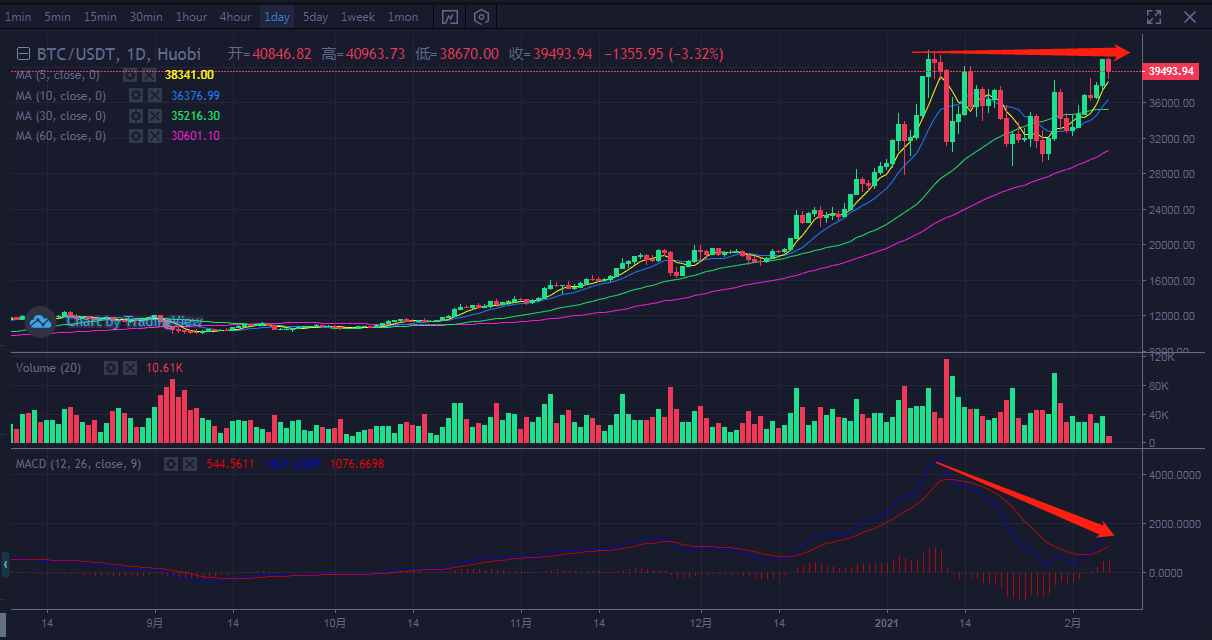Open settings for MA 5 indicator

click(x=130, y=75)
